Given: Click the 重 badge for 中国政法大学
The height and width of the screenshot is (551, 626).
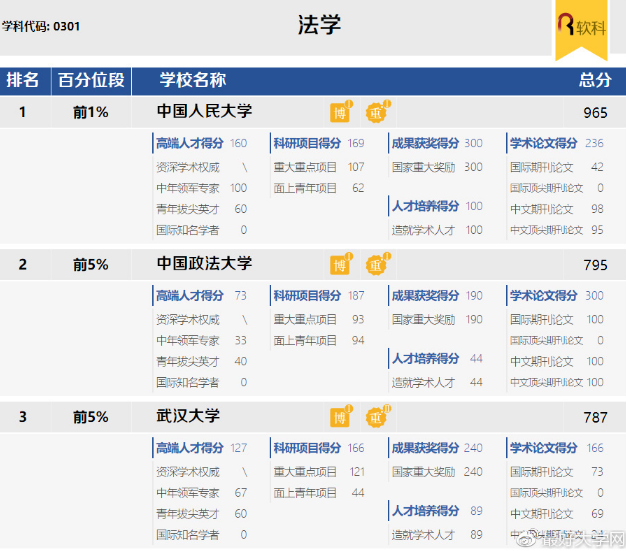Looking at the screenshot, I should click(377, 265).
